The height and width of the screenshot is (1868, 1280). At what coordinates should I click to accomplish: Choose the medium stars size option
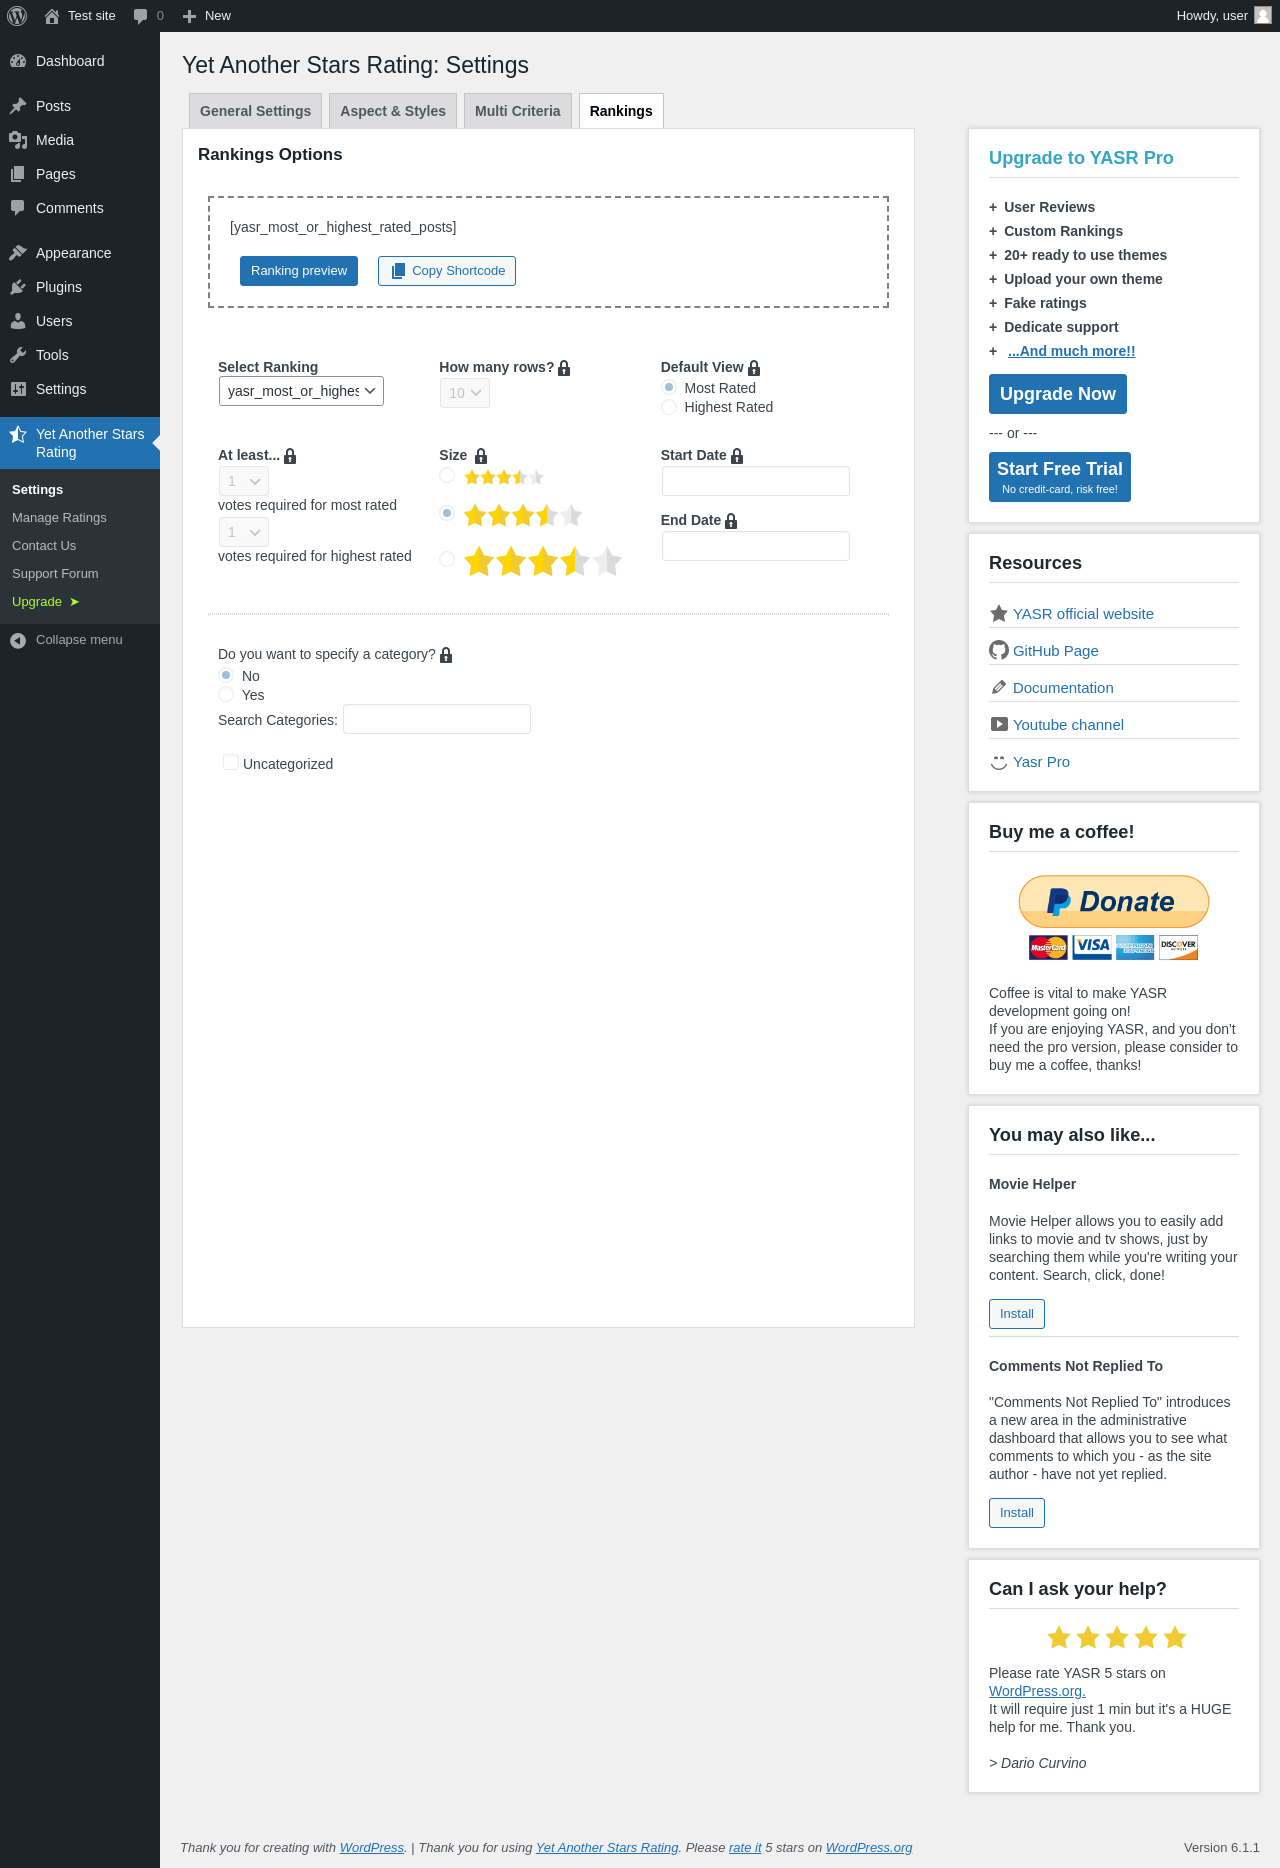click(x=447, y=513)
